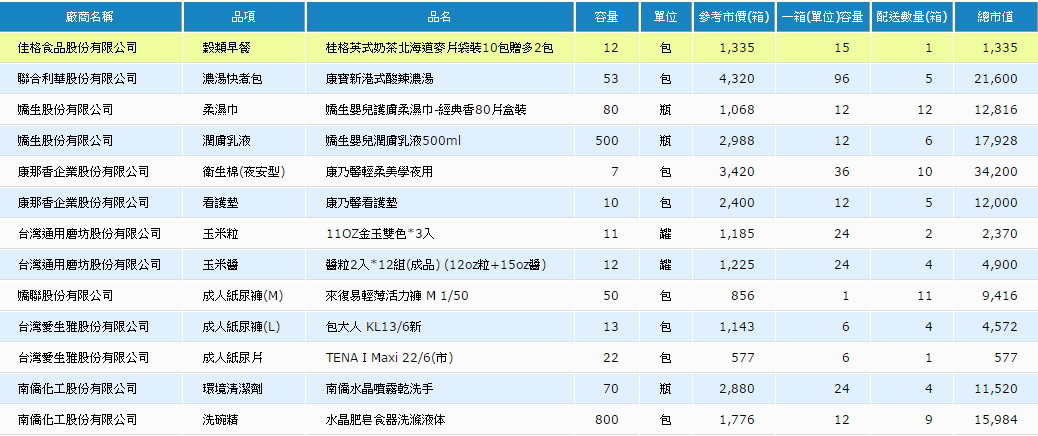Click the 容量 column header
1038x436 pixels.
click(607, 17)
